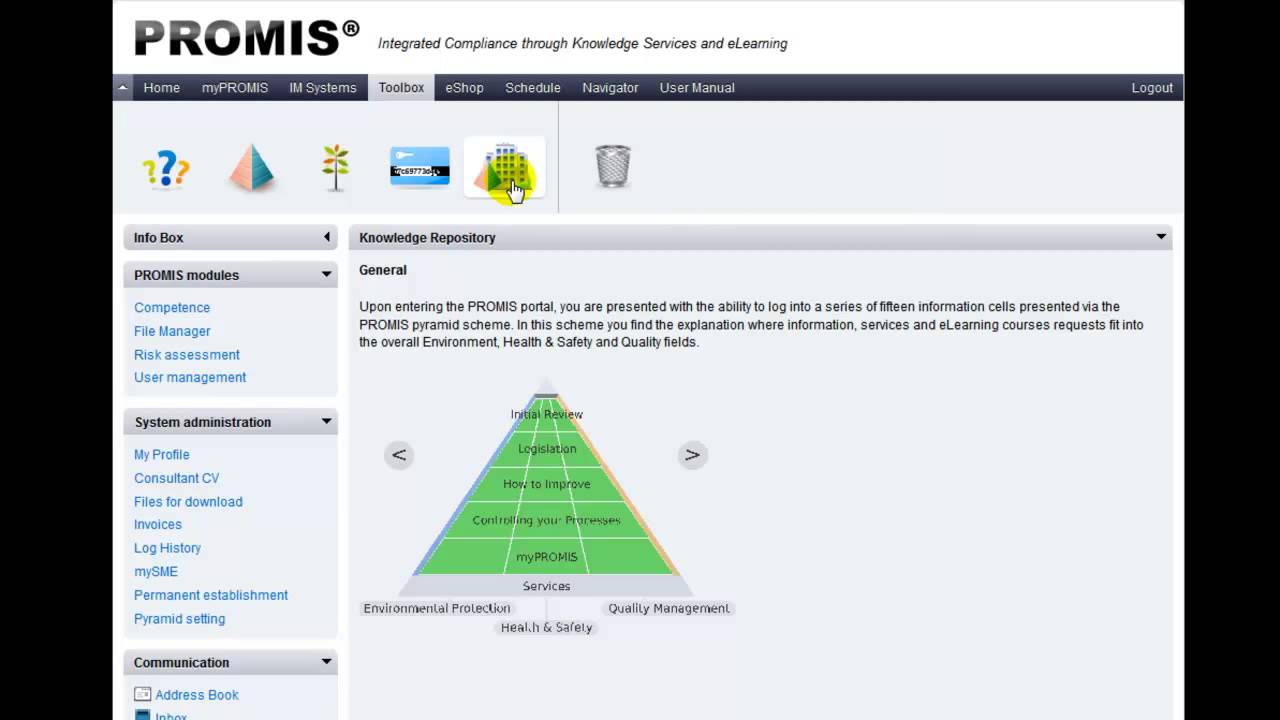Image resolution: width=1280 pixels, height=720 pixels.
Task: Collapse the PROMIS modules section
Action: [326, 274]
